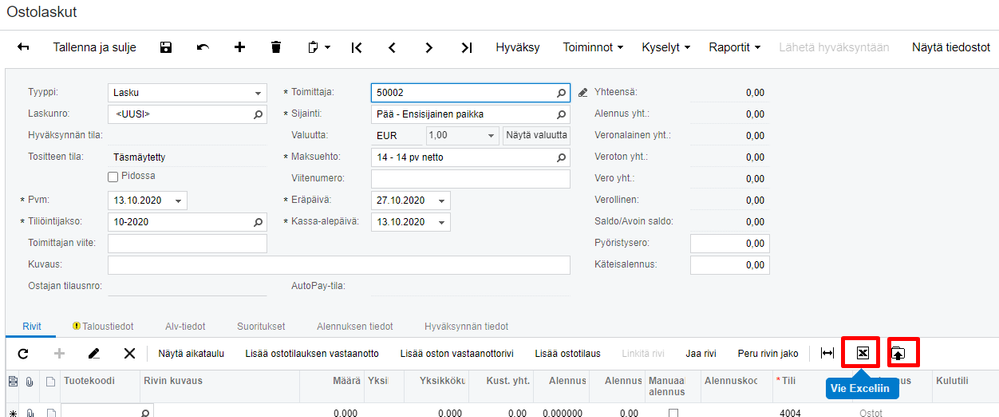
Task: Go to the last record
Action: [467, 47]
